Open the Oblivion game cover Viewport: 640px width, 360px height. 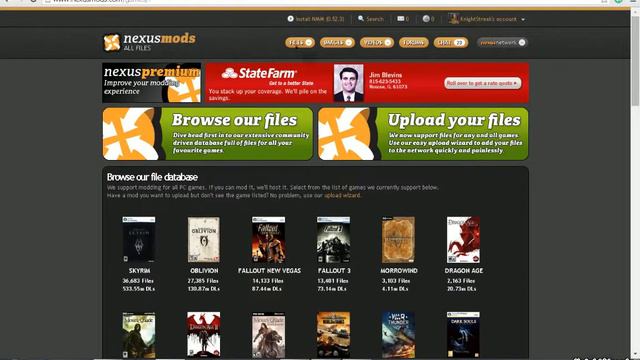[204, 240]
